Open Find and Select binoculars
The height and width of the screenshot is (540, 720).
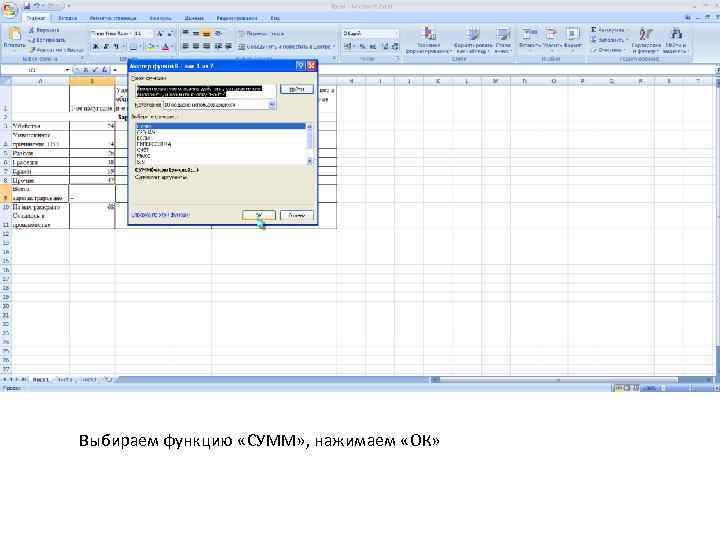tap(675, 40)
